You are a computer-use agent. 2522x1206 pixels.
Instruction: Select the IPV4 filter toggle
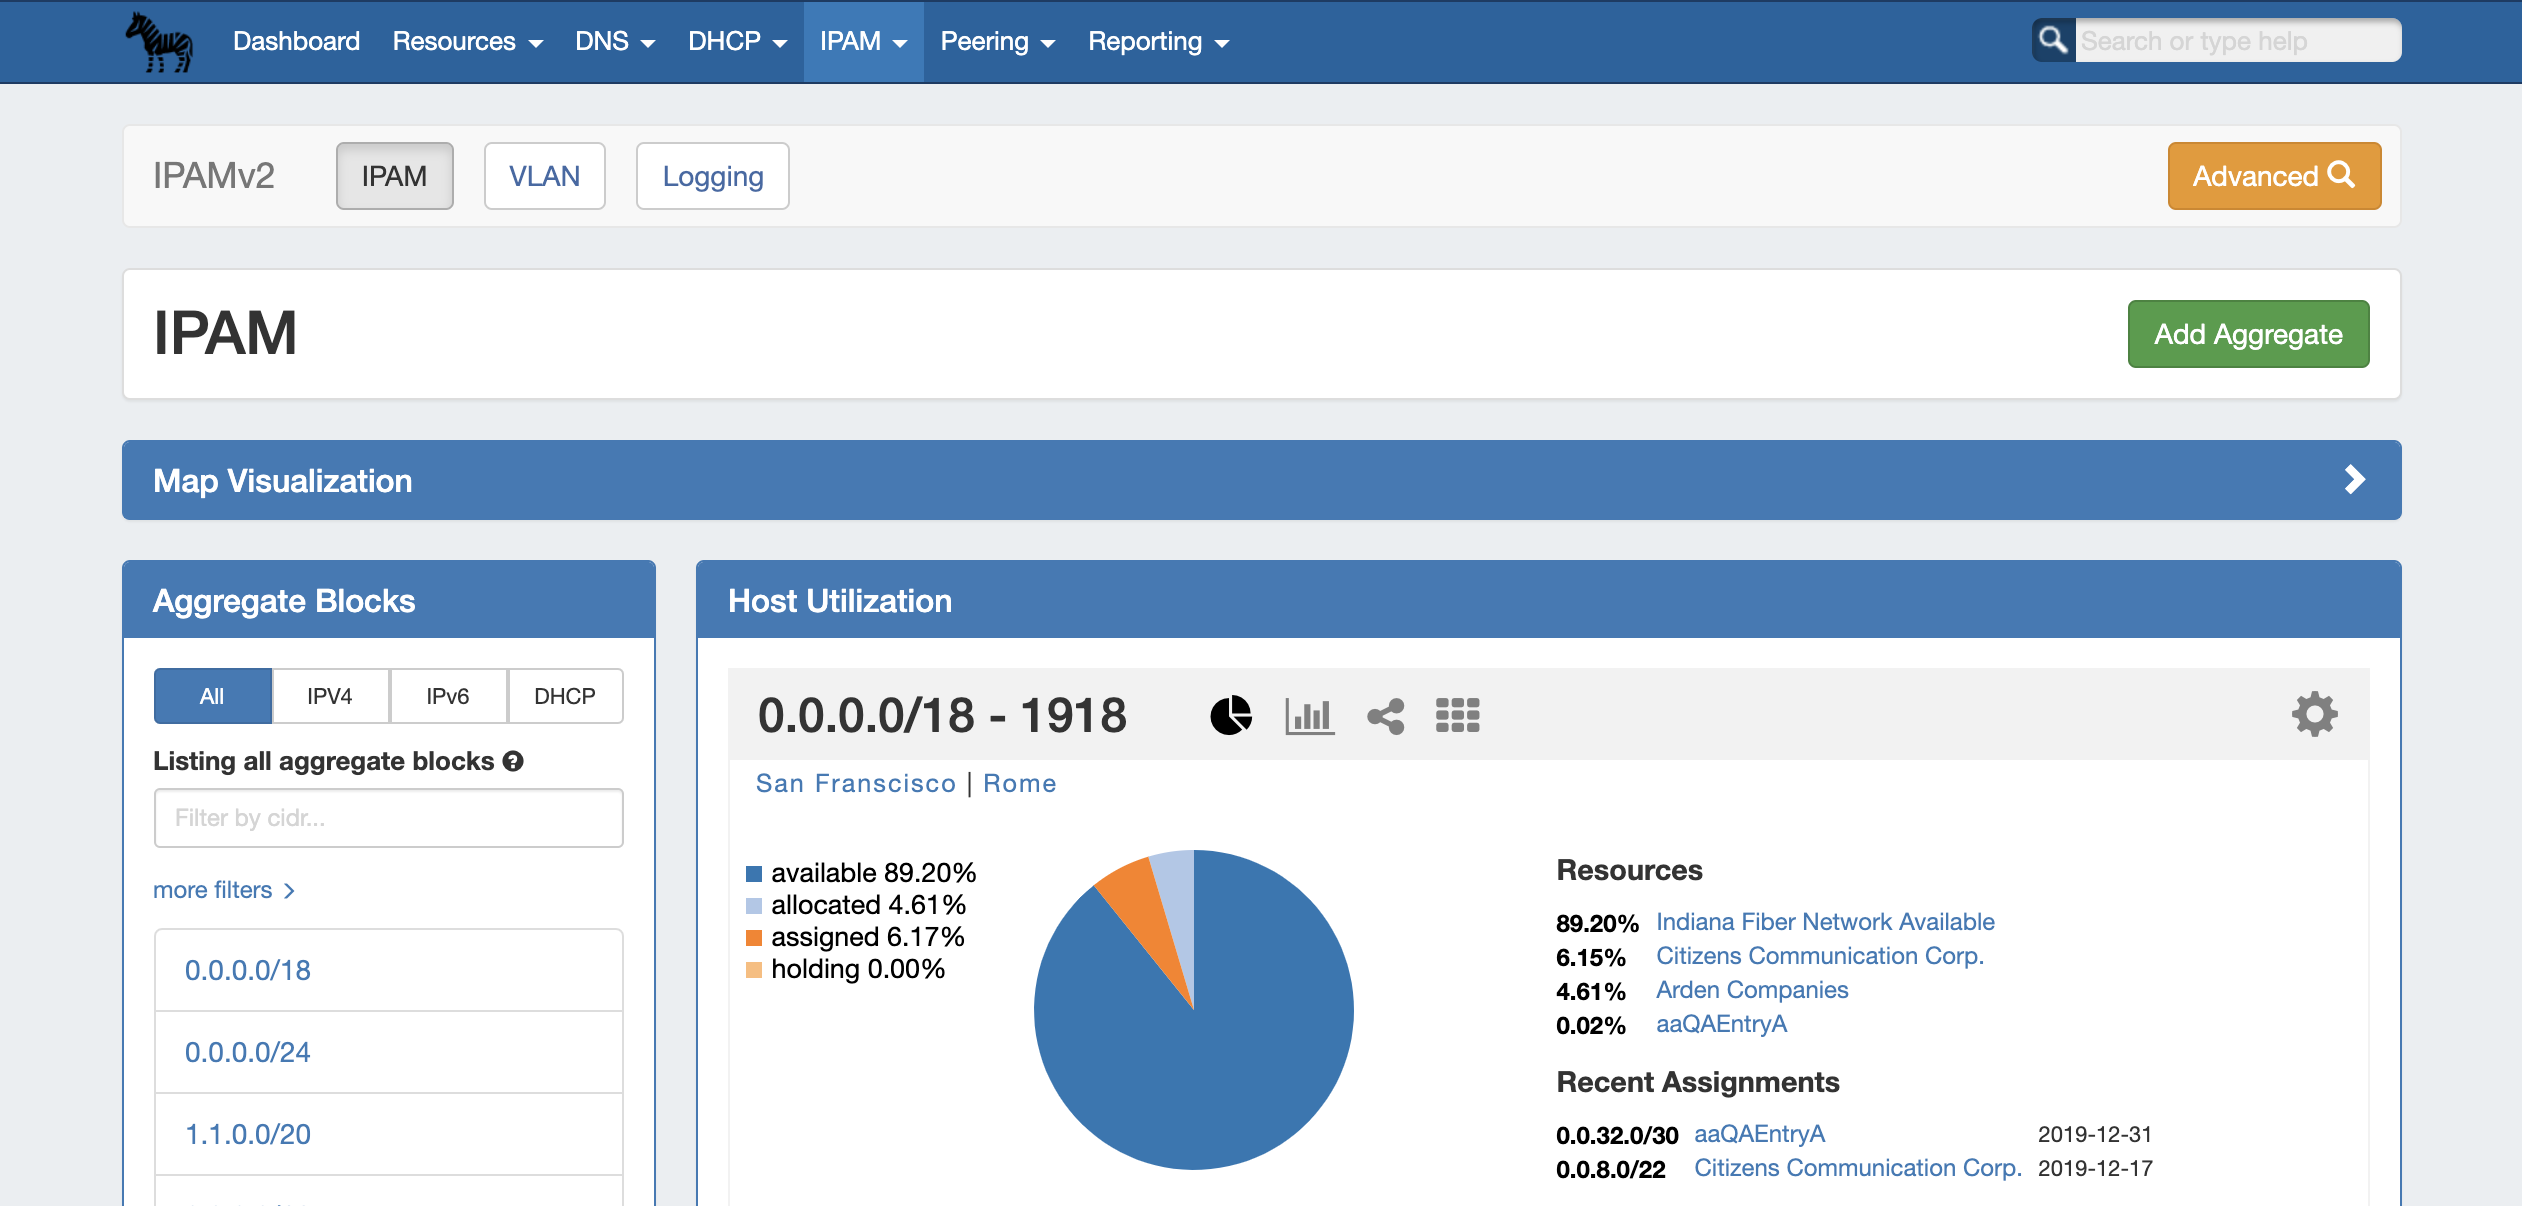[330, 696]
